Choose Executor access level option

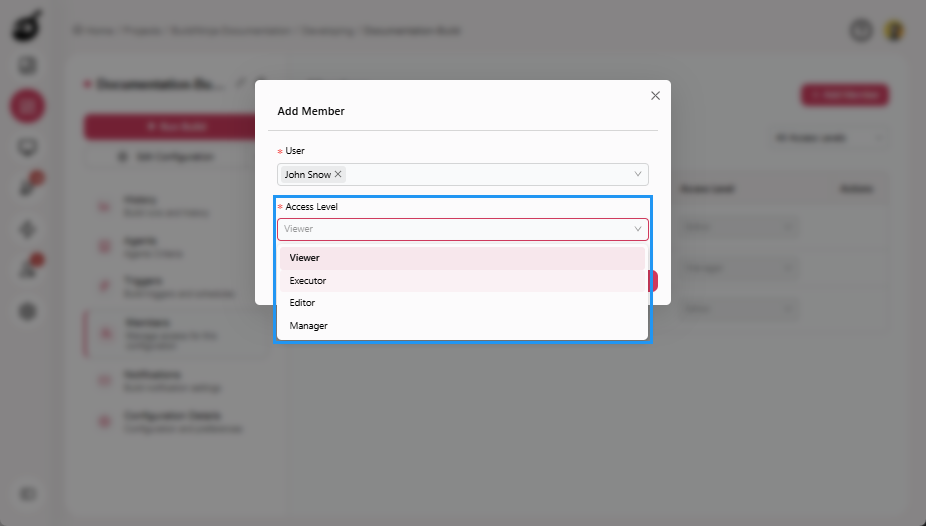462,281
